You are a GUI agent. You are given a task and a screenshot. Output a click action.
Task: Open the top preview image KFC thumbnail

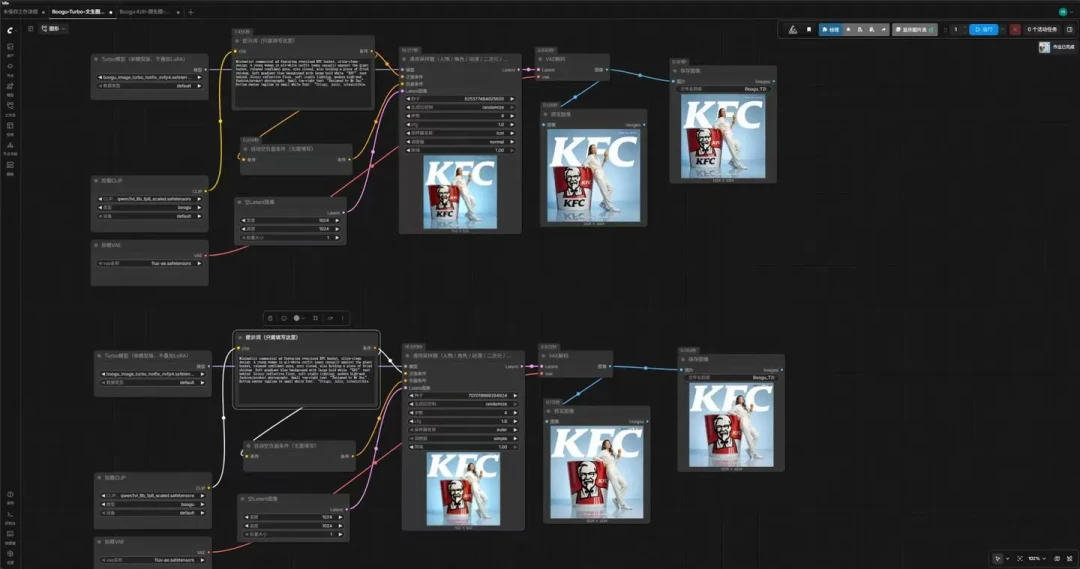[593, 176]
